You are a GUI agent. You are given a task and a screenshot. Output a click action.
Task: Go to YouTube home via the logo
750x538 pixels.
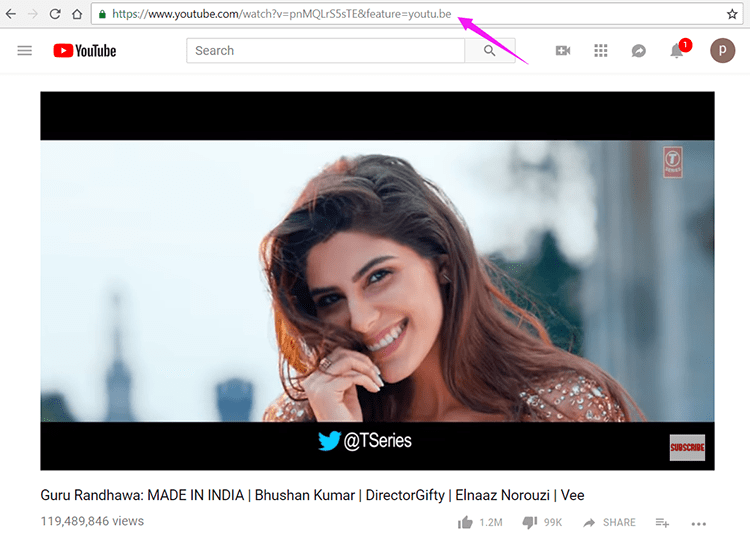(85, 51)
